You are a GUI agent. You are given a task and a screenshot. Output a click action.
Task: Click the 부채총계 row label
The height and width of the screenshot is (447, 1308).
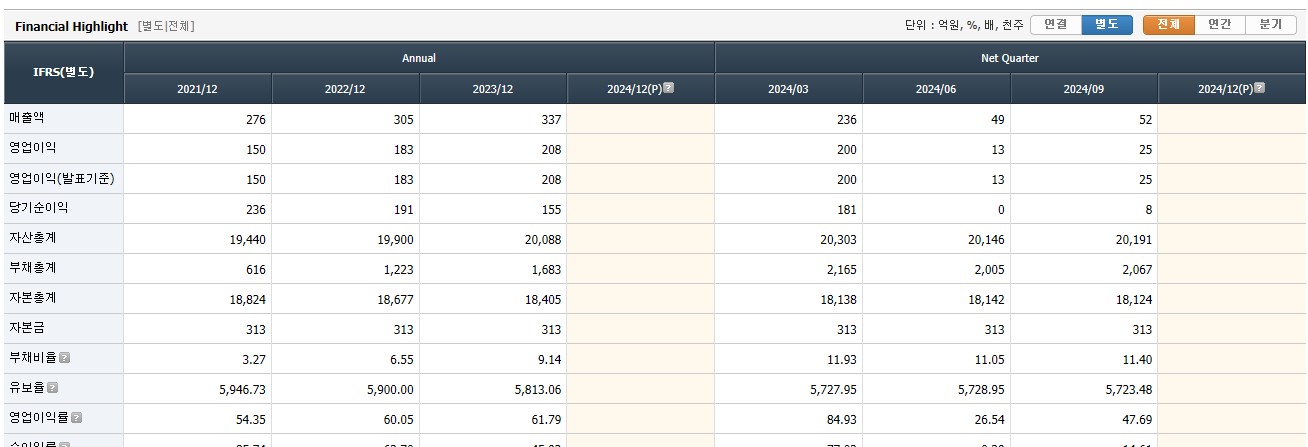tap(33, 268)
